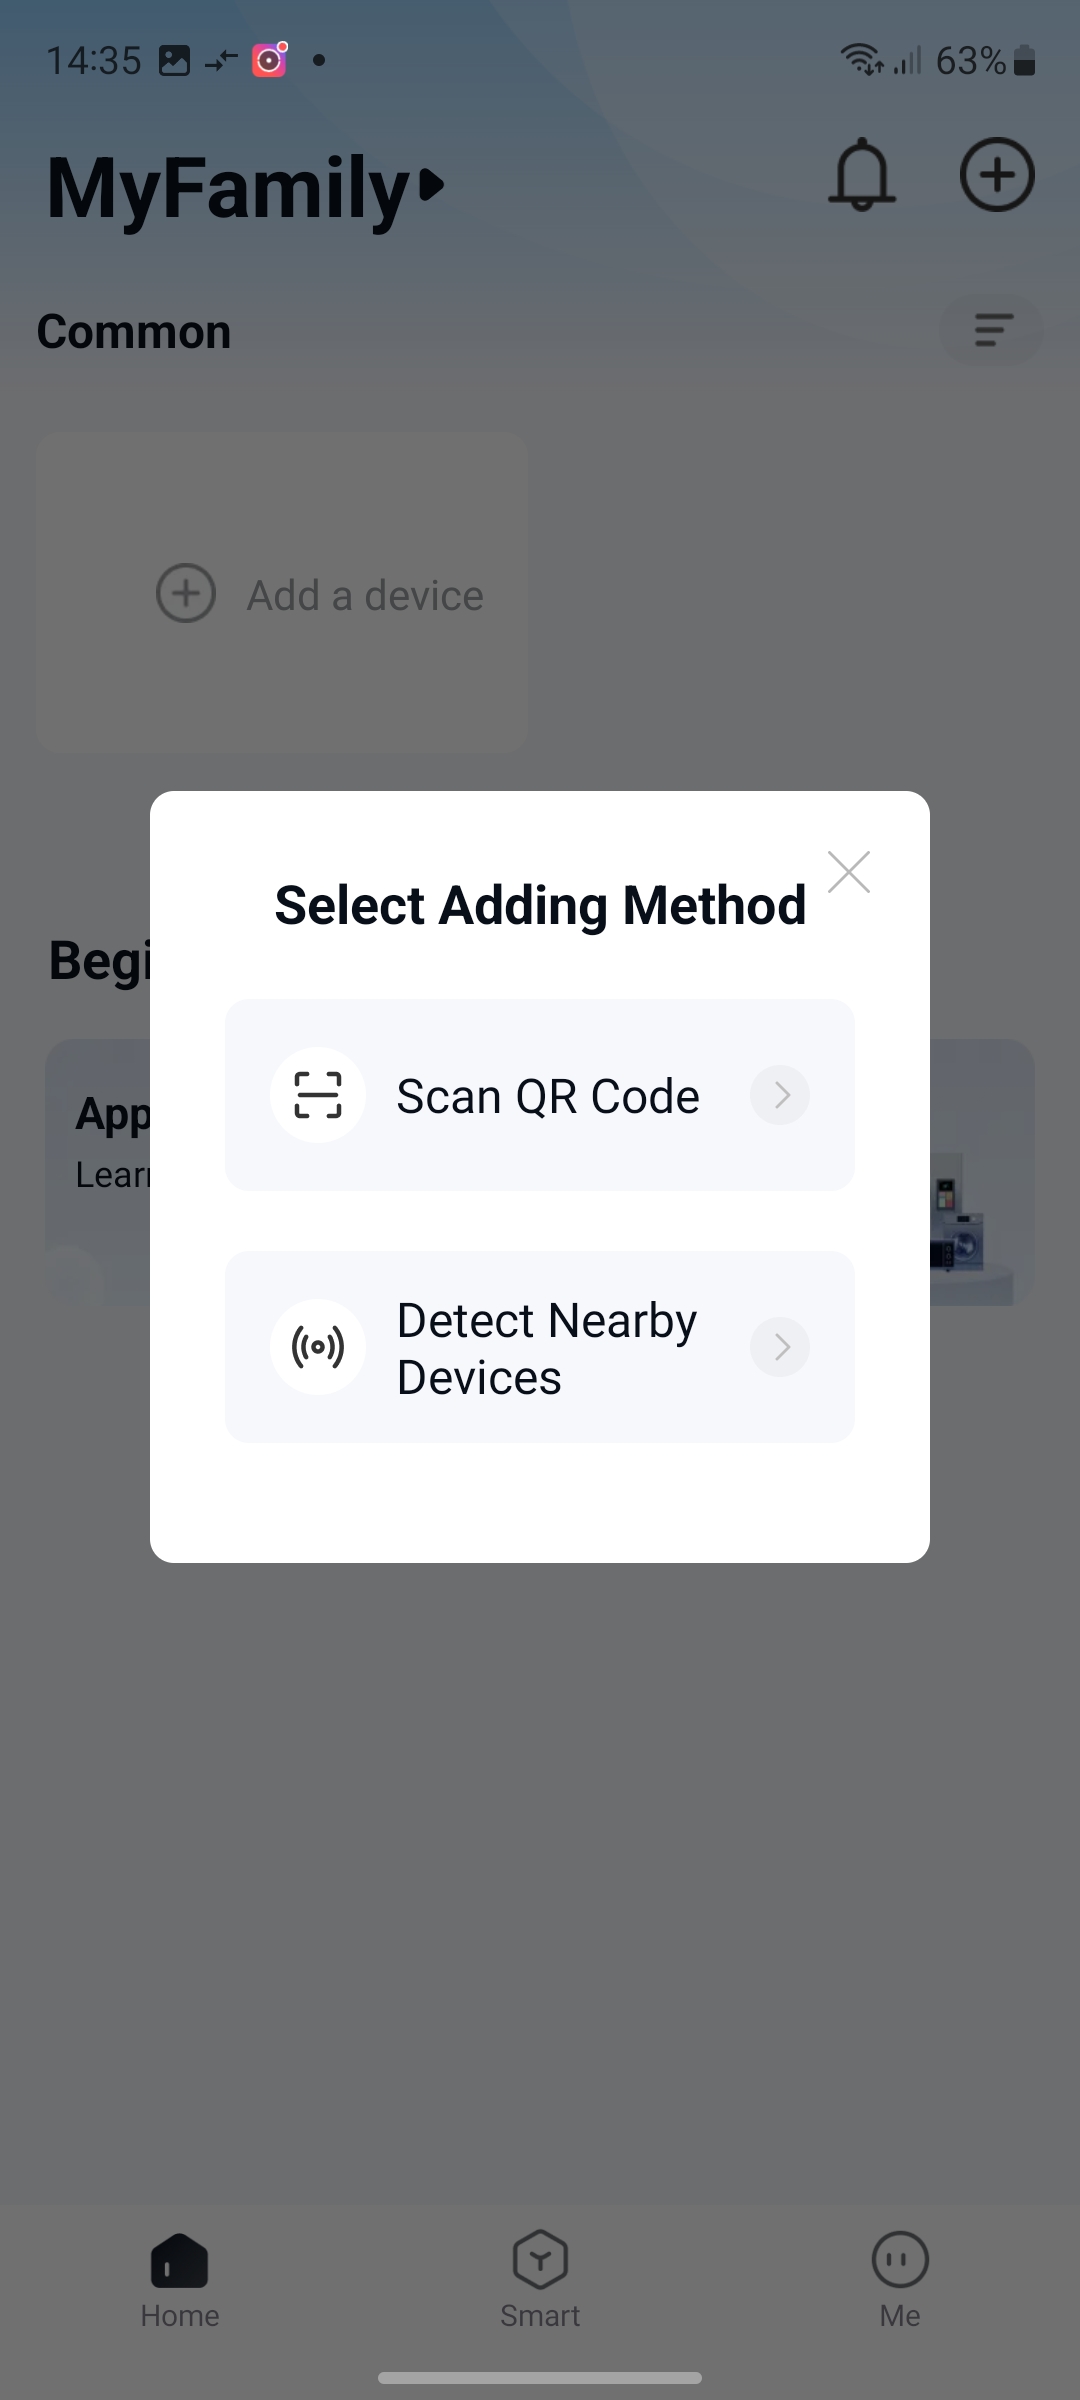Screen dimensions: 1080x2400
Task: Tap the screen recorder status bar icon
Action: click(x=269, y=60)
